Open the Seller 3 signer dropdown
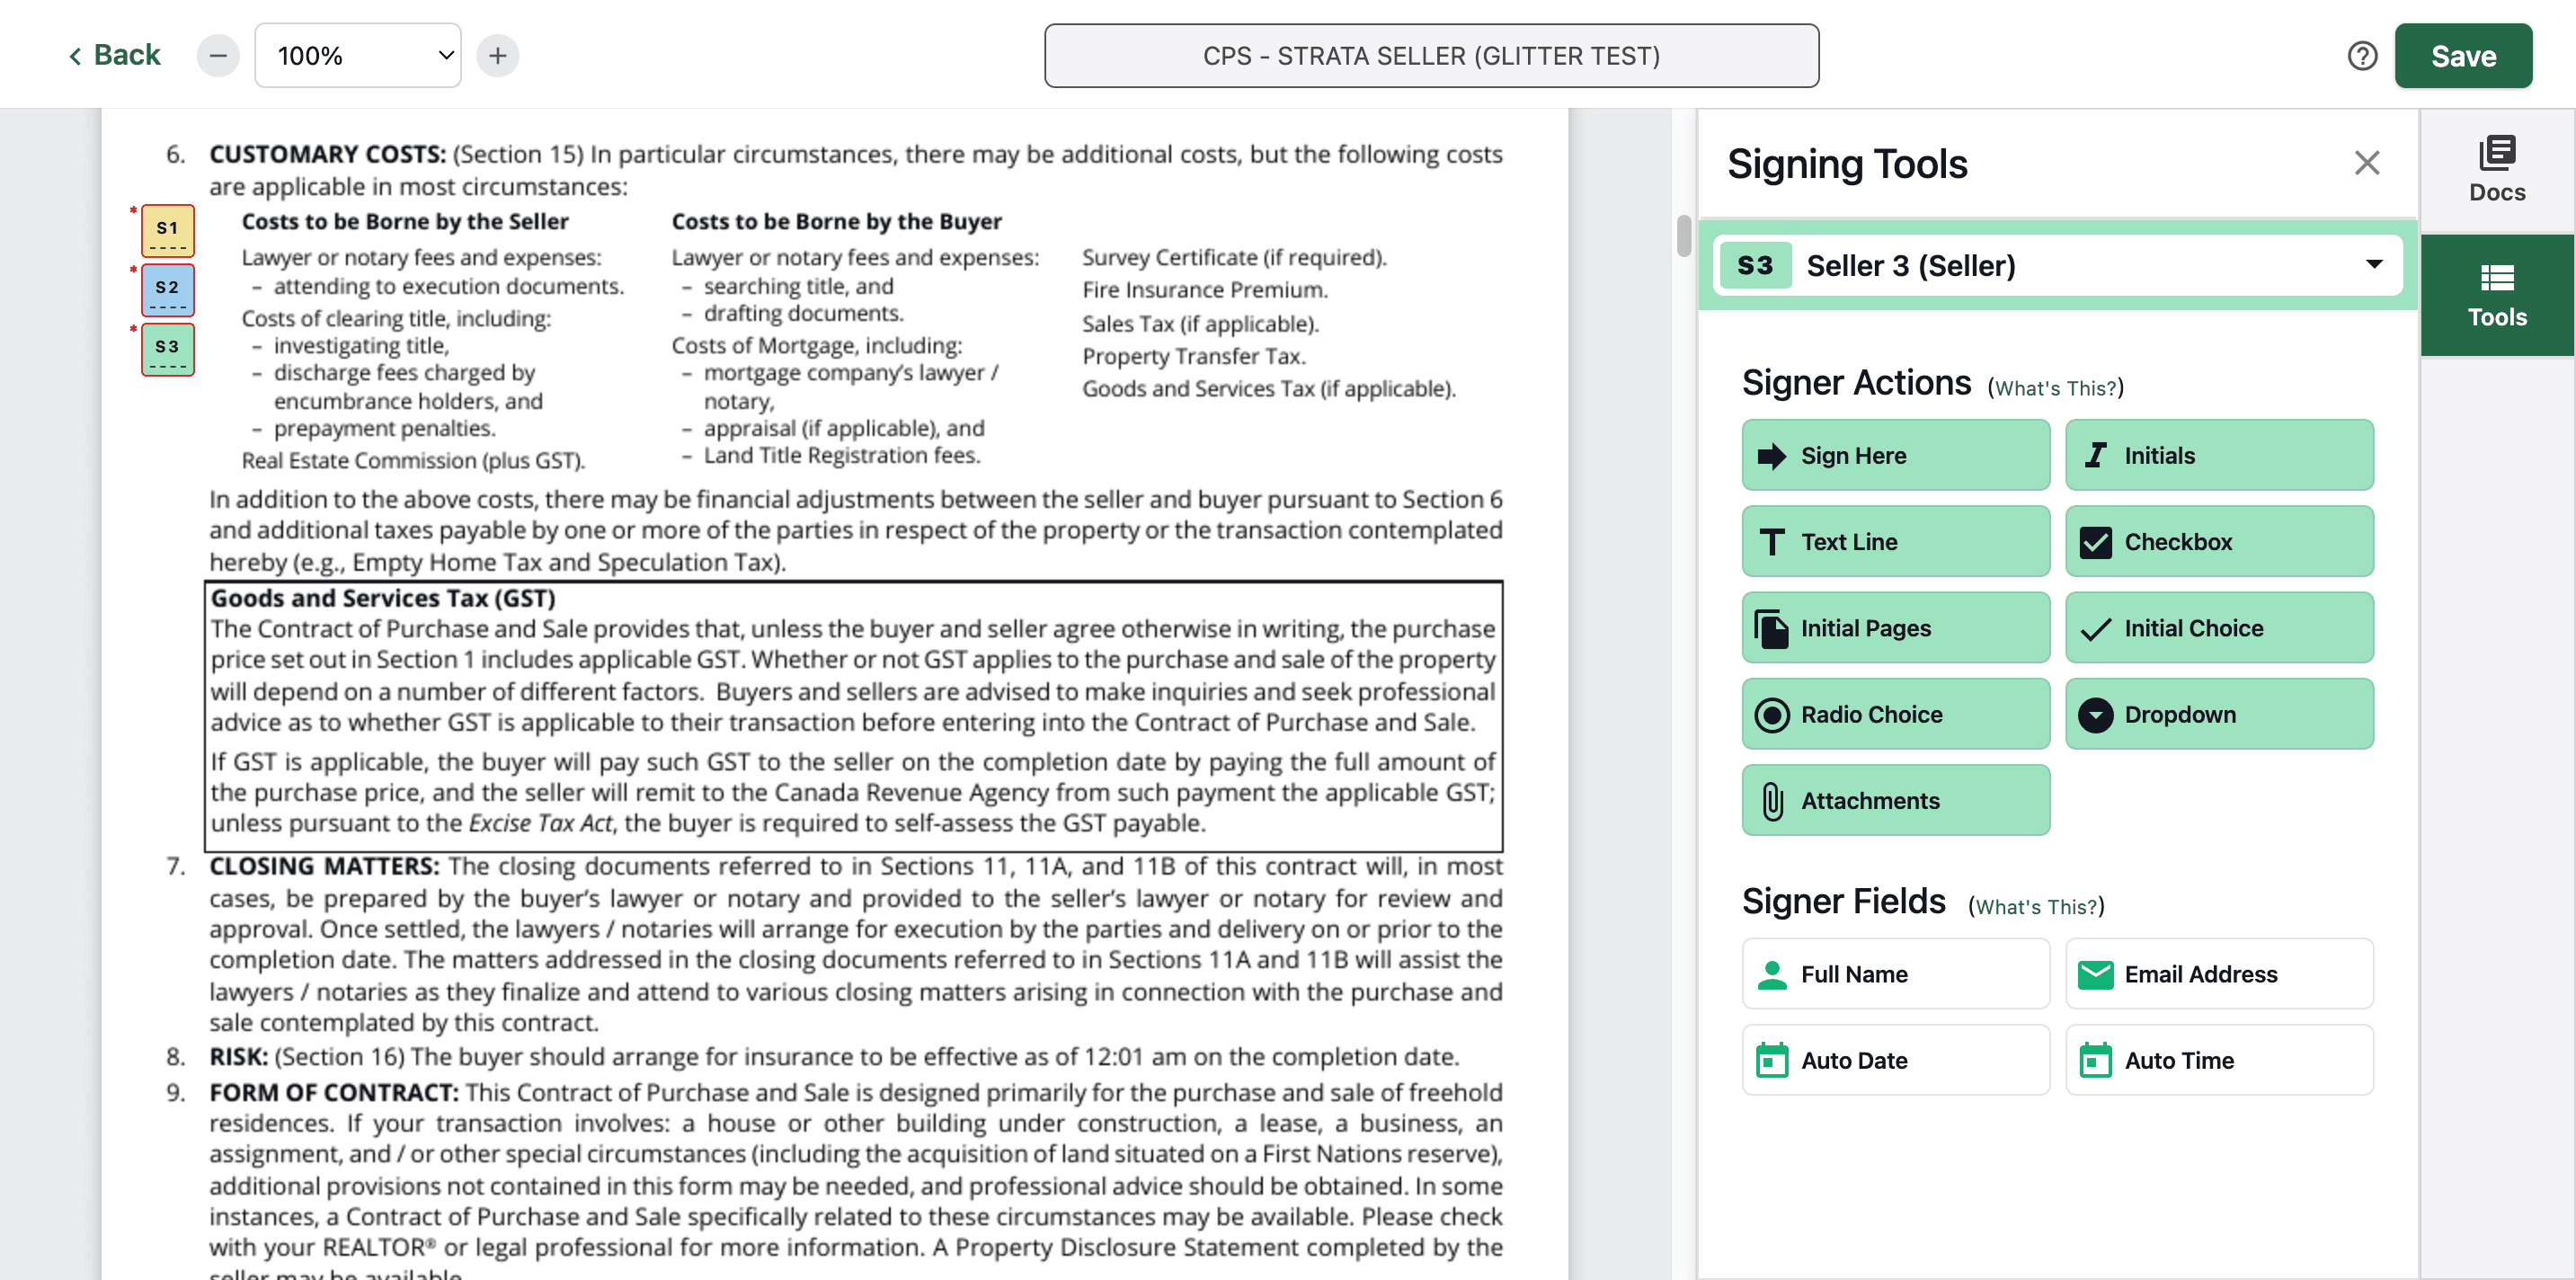Image resolution: width=2576 pixels, height=1280 pixels. click(2057, 265)
